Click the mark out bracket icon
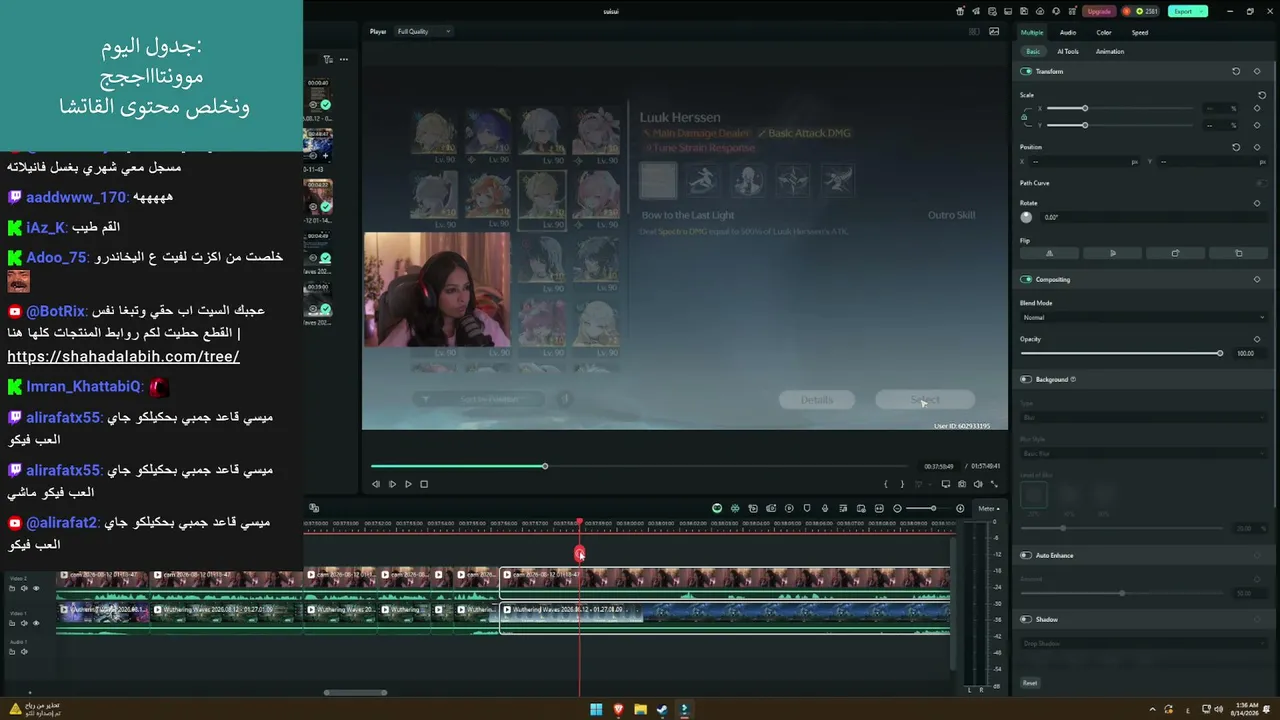 (902, 484)
